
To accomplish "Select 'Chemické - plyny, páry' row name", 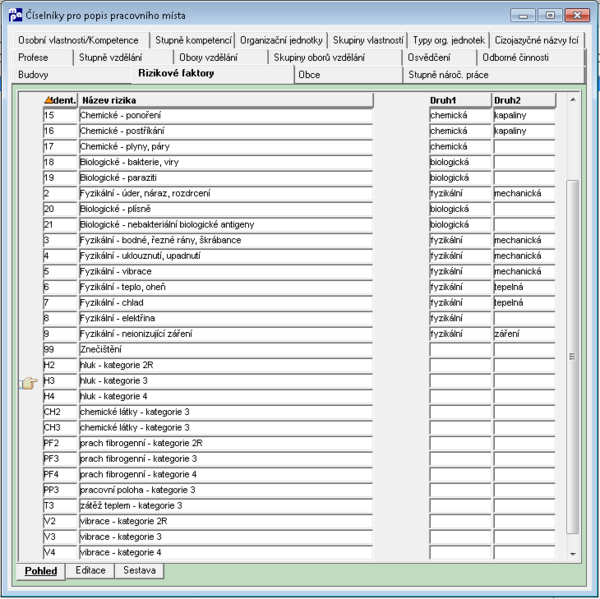I will pos(226,147).
